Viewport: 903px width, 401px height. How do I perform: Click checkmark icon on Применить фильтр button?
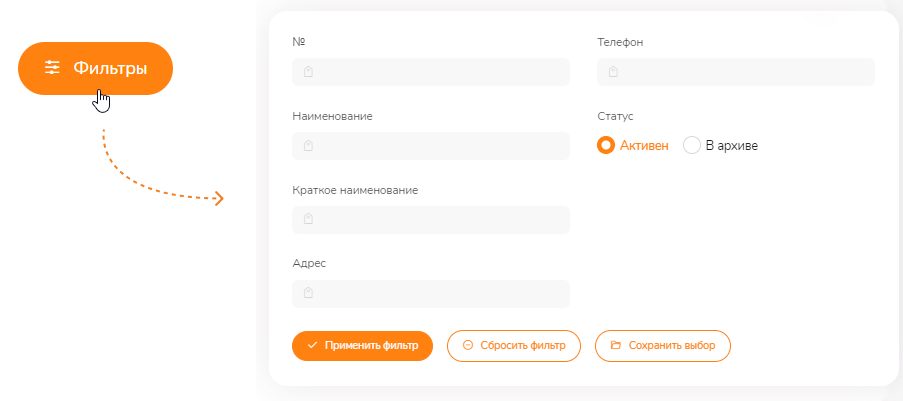point(313,346)
